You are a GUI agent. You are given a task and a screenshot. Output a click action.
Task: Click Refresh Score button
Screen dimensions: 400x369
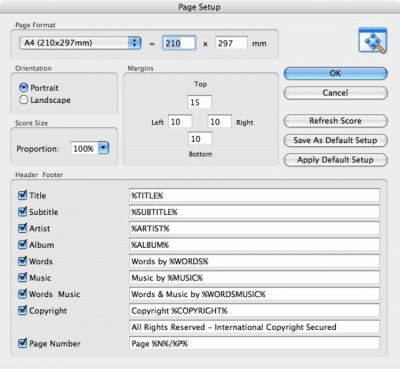tap(336, 121)
